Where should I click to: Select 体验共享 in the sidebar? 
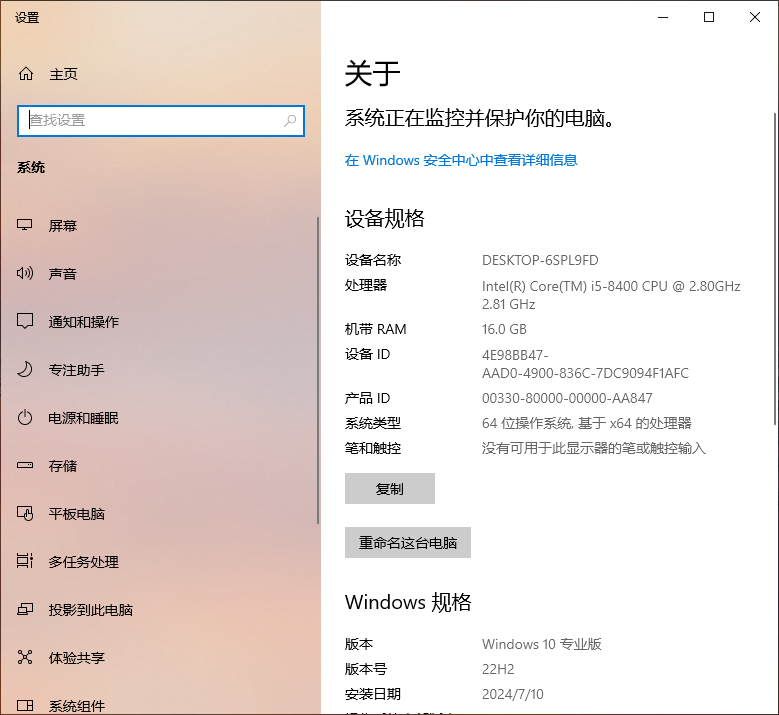pyautogui.click(x=159, y=657)
